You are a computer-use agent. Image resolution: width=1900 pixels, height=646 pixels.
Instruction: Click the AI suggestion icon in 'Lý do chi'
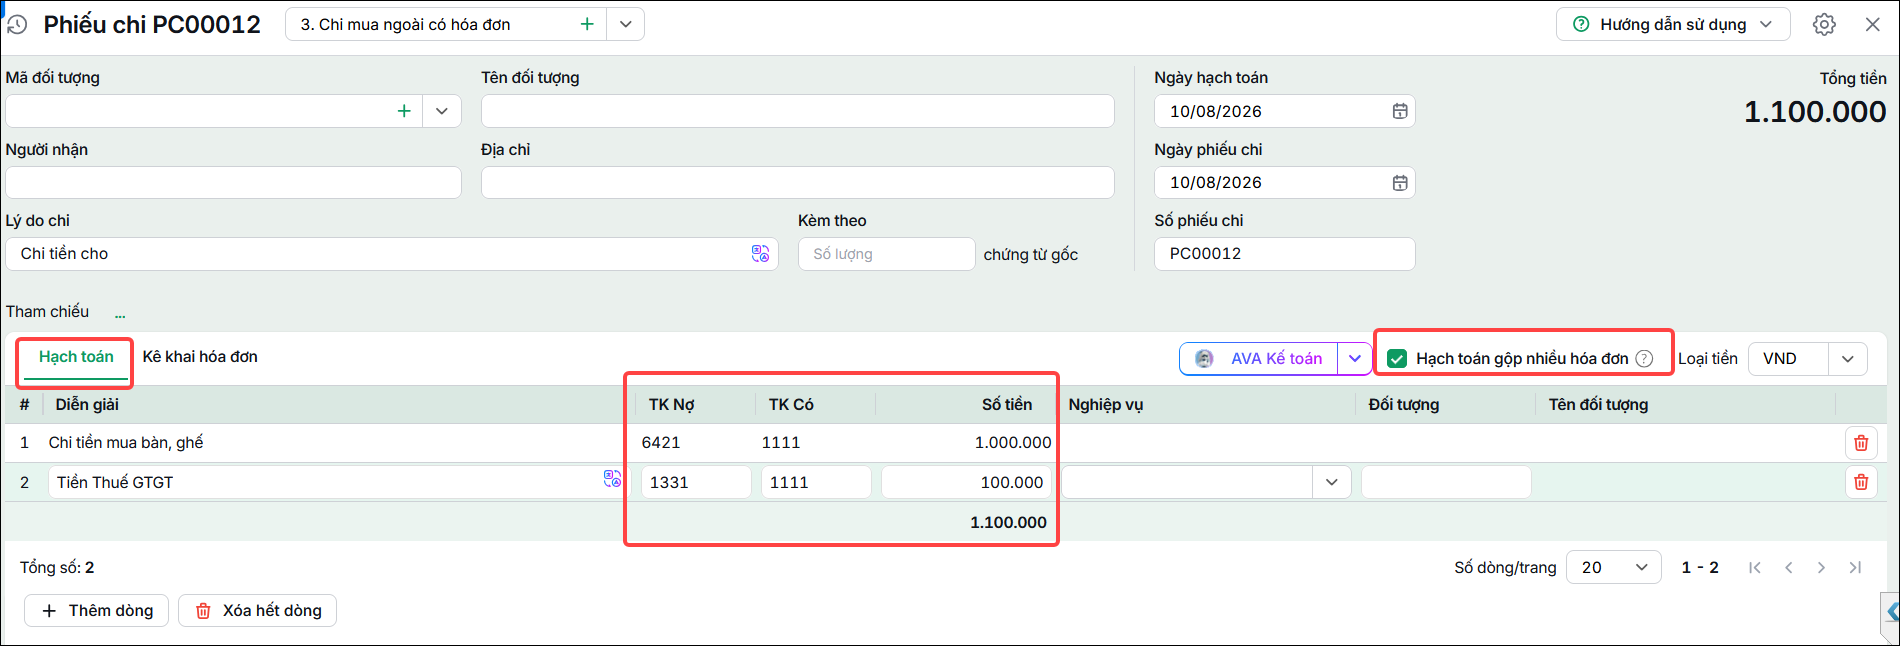point(761,254)
